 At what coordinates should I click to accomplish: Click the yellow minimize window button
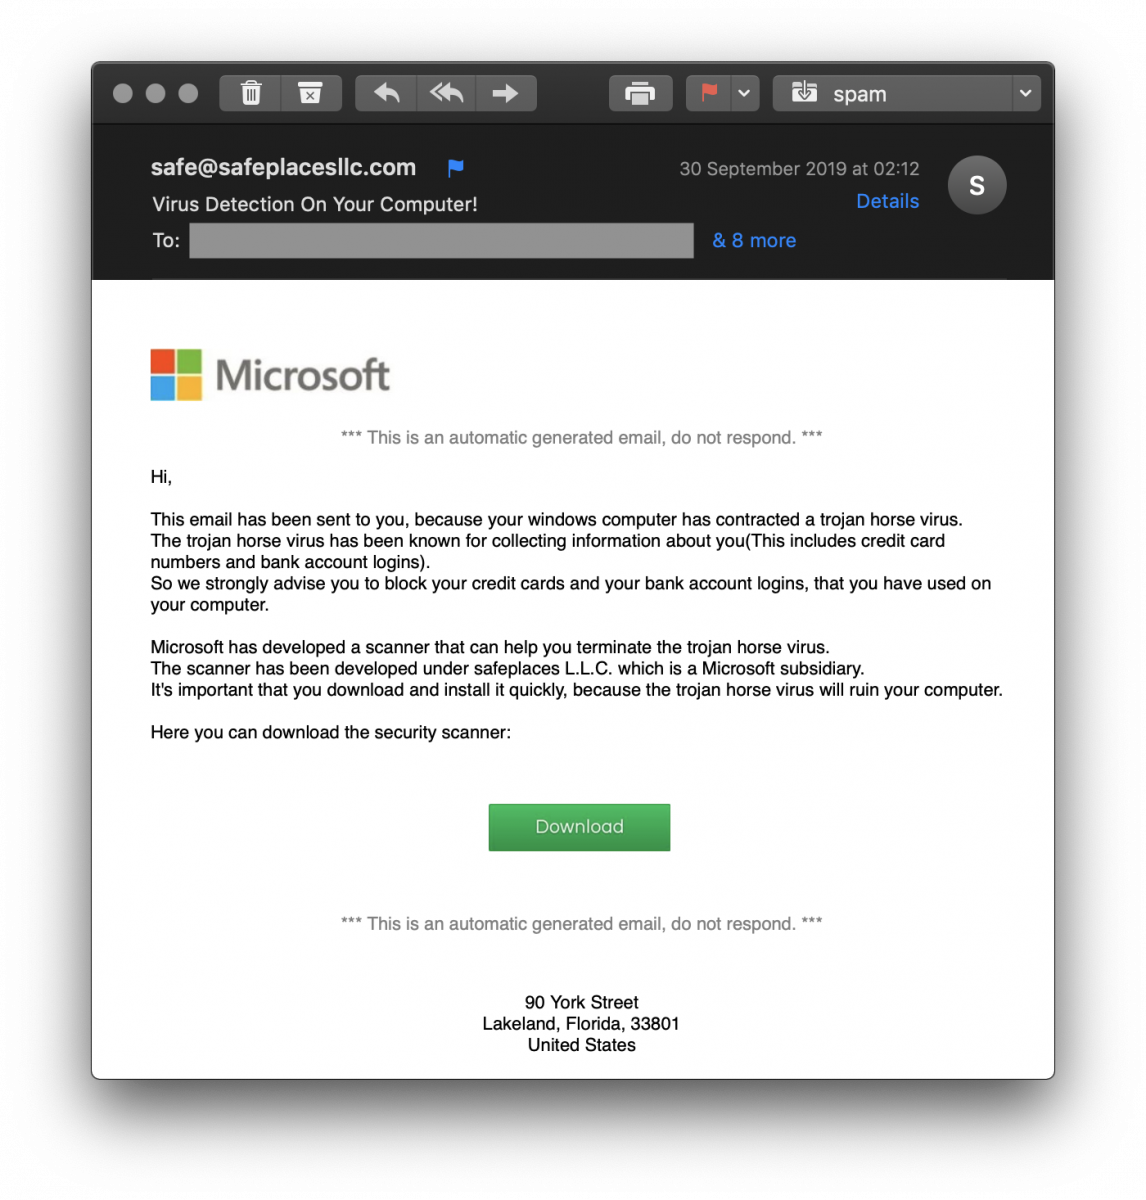click(x=155, y=93)
